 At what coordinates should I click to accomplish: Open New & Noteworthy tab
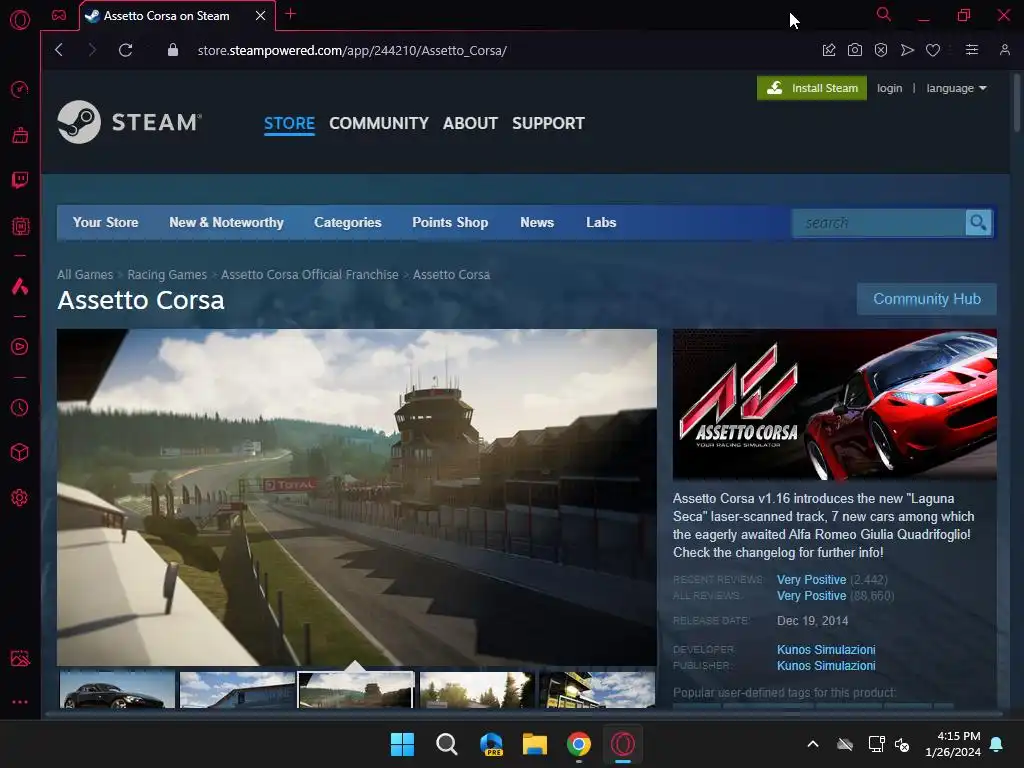[227, 223]
